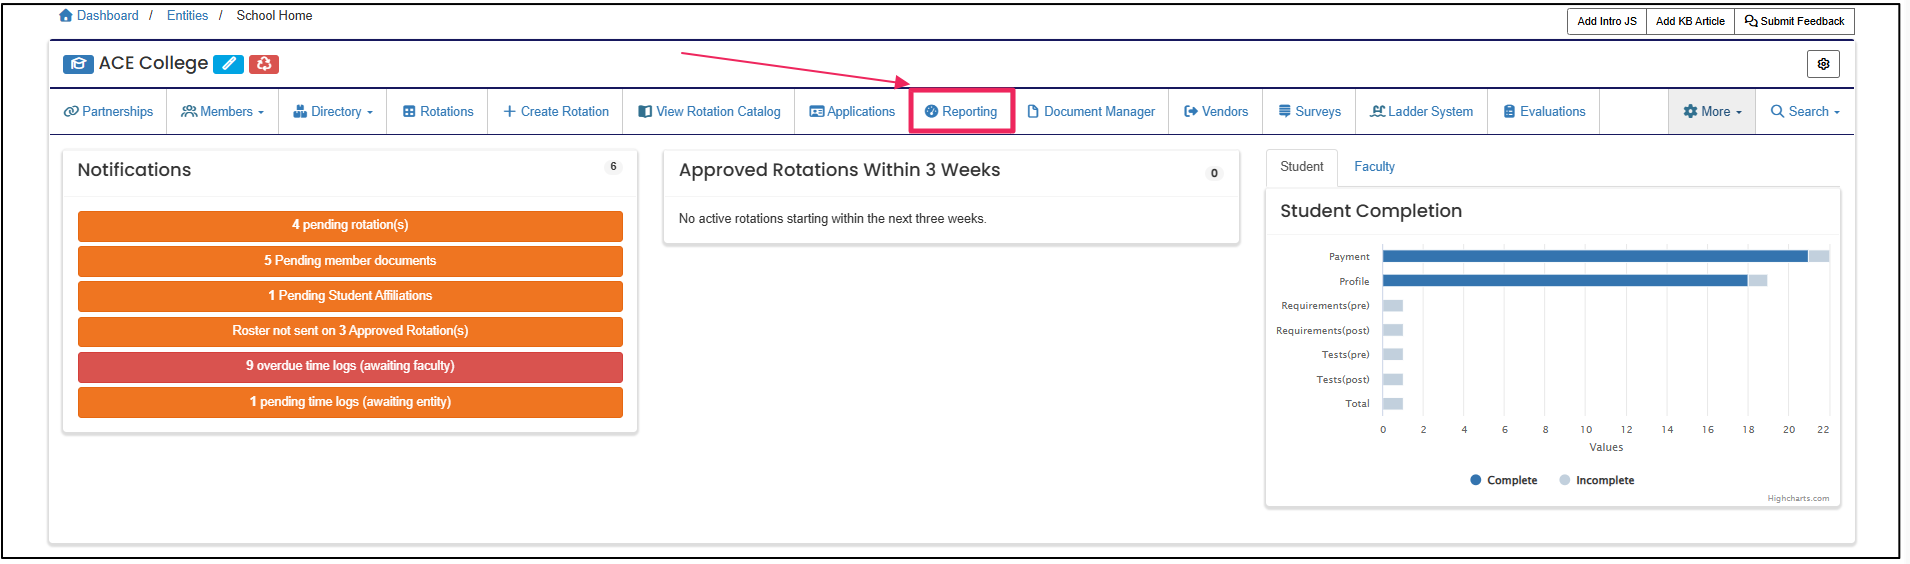Click 9 overdue time logs (awaiting faculty)
This screenshot has height=564, width=1910.
pos(350,366)
